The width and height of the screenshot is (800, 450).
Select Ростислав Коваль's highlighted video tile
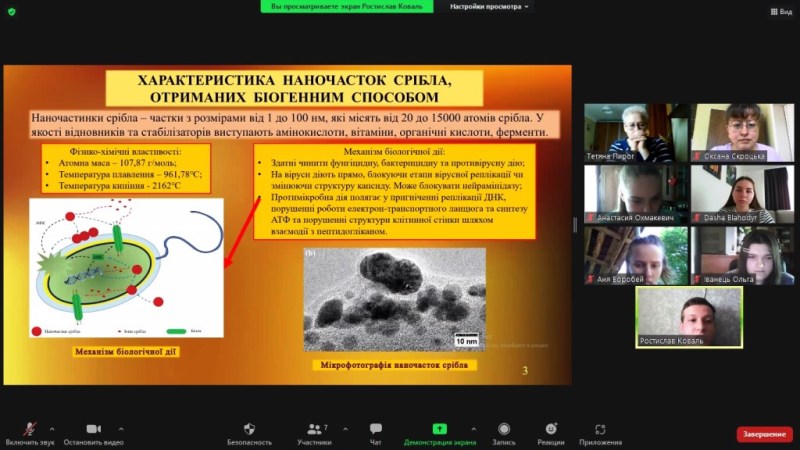pos(689,317)
